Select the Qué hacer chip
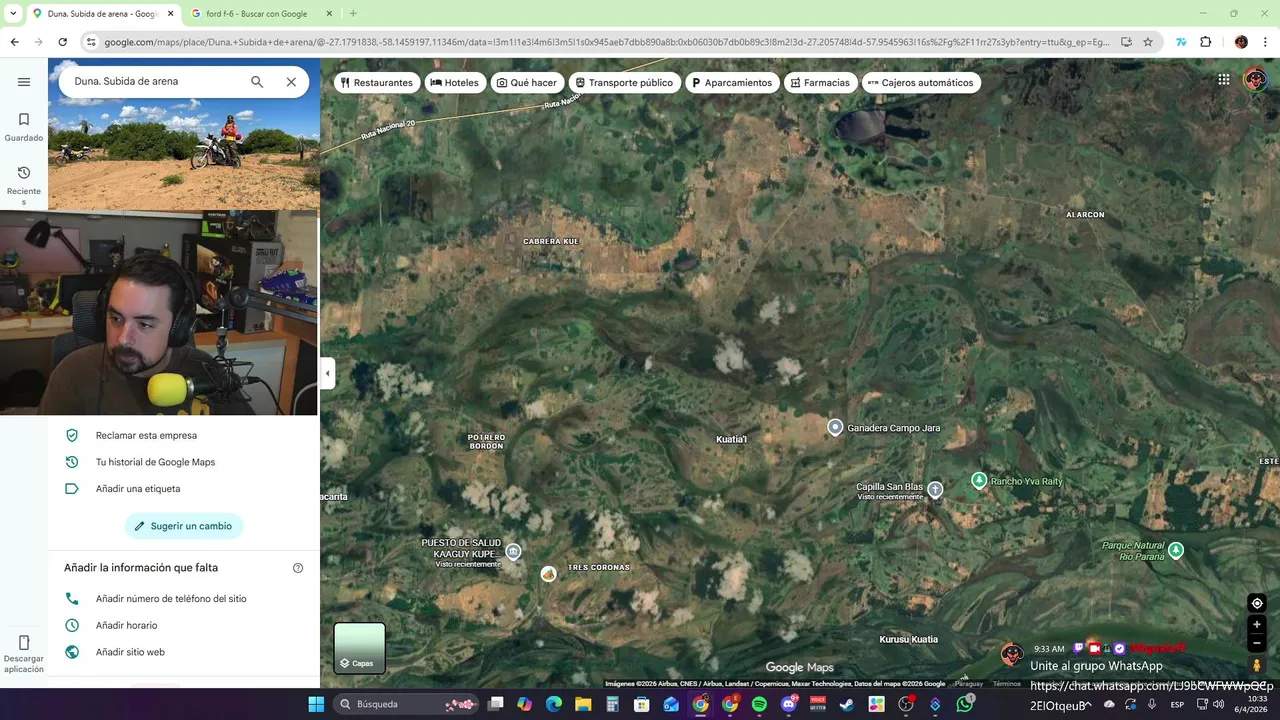This screenshot has height=720, width=1280. tap(527, 83)
